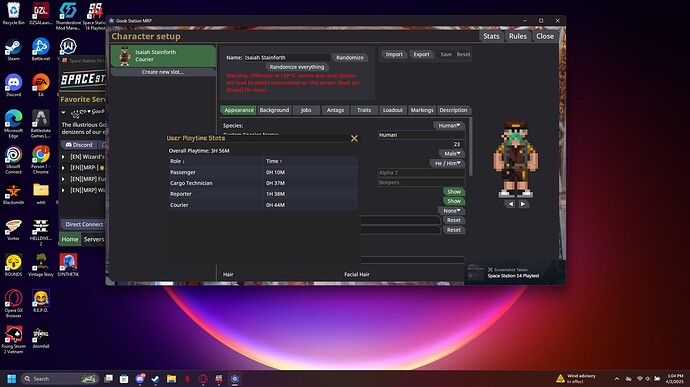The image size is (690, 387).
Task: Open Windows Start menu
Action: [12, 379]
